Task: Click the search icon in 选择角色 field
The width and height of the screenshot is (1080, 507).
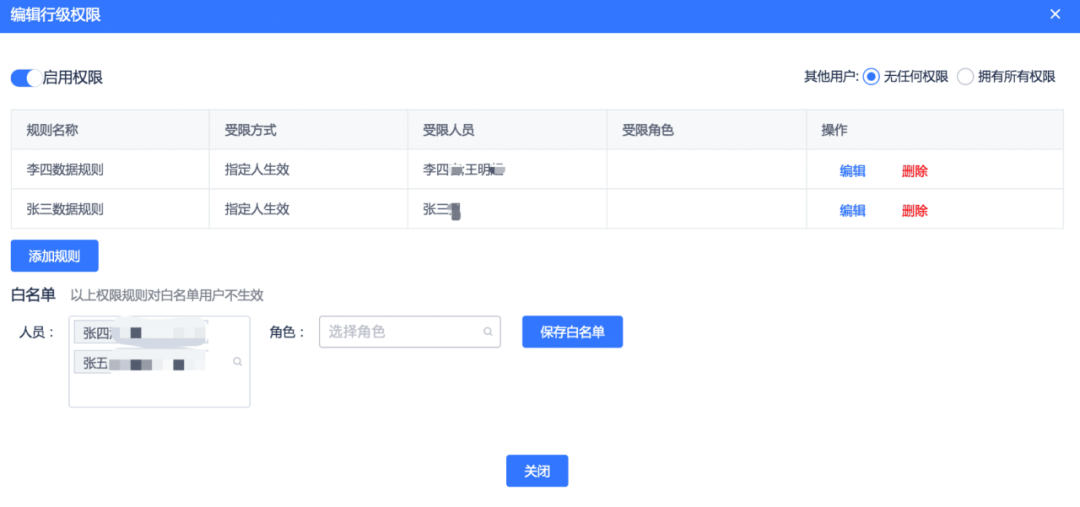Action: 488,332
